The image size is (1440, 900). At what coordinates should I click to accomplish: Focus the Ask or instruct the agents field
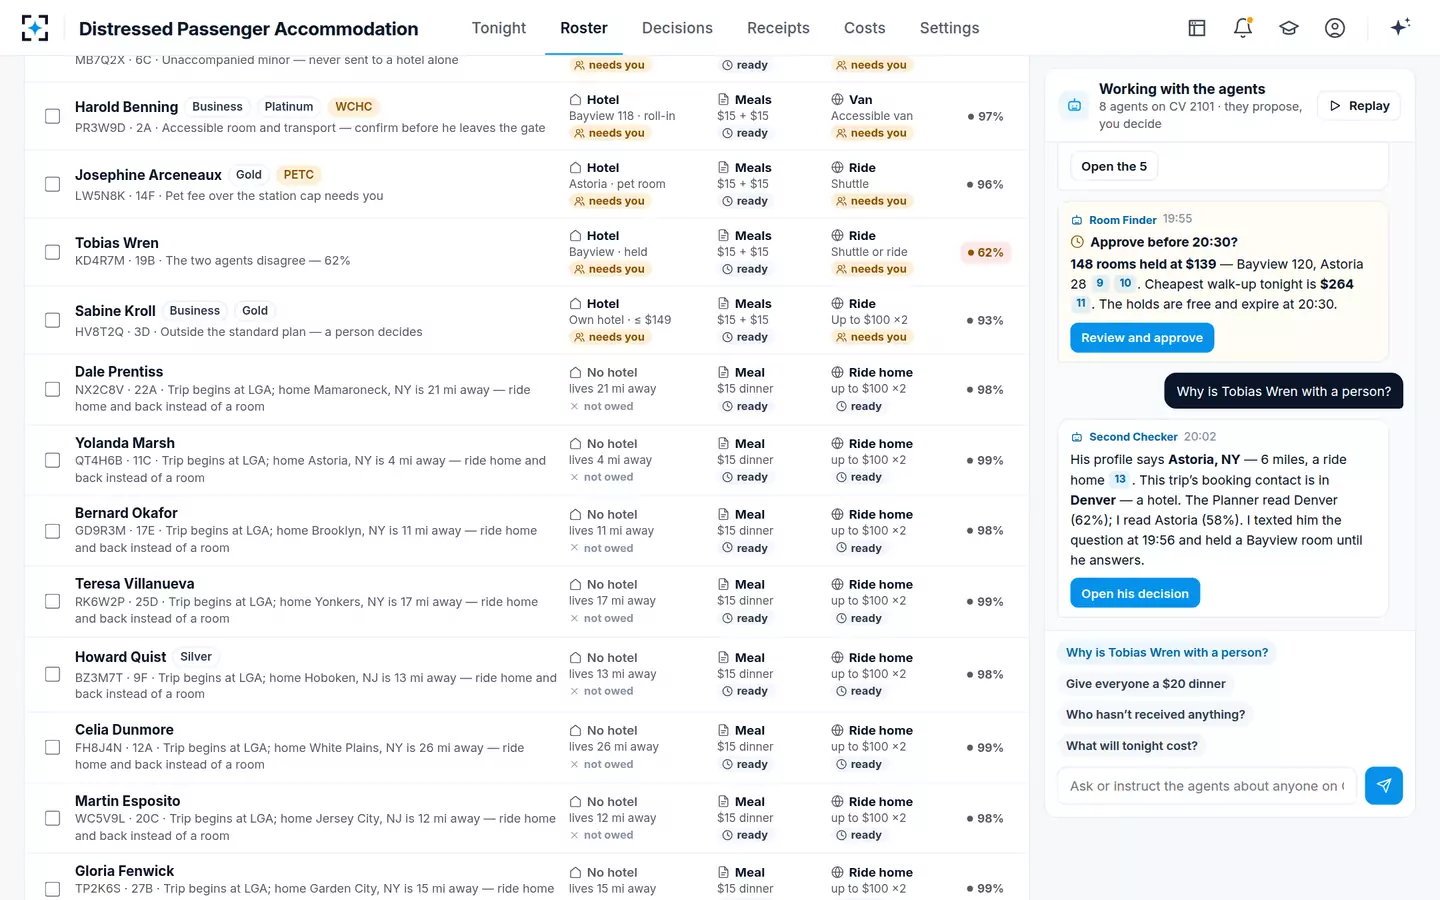point(1207,786)
